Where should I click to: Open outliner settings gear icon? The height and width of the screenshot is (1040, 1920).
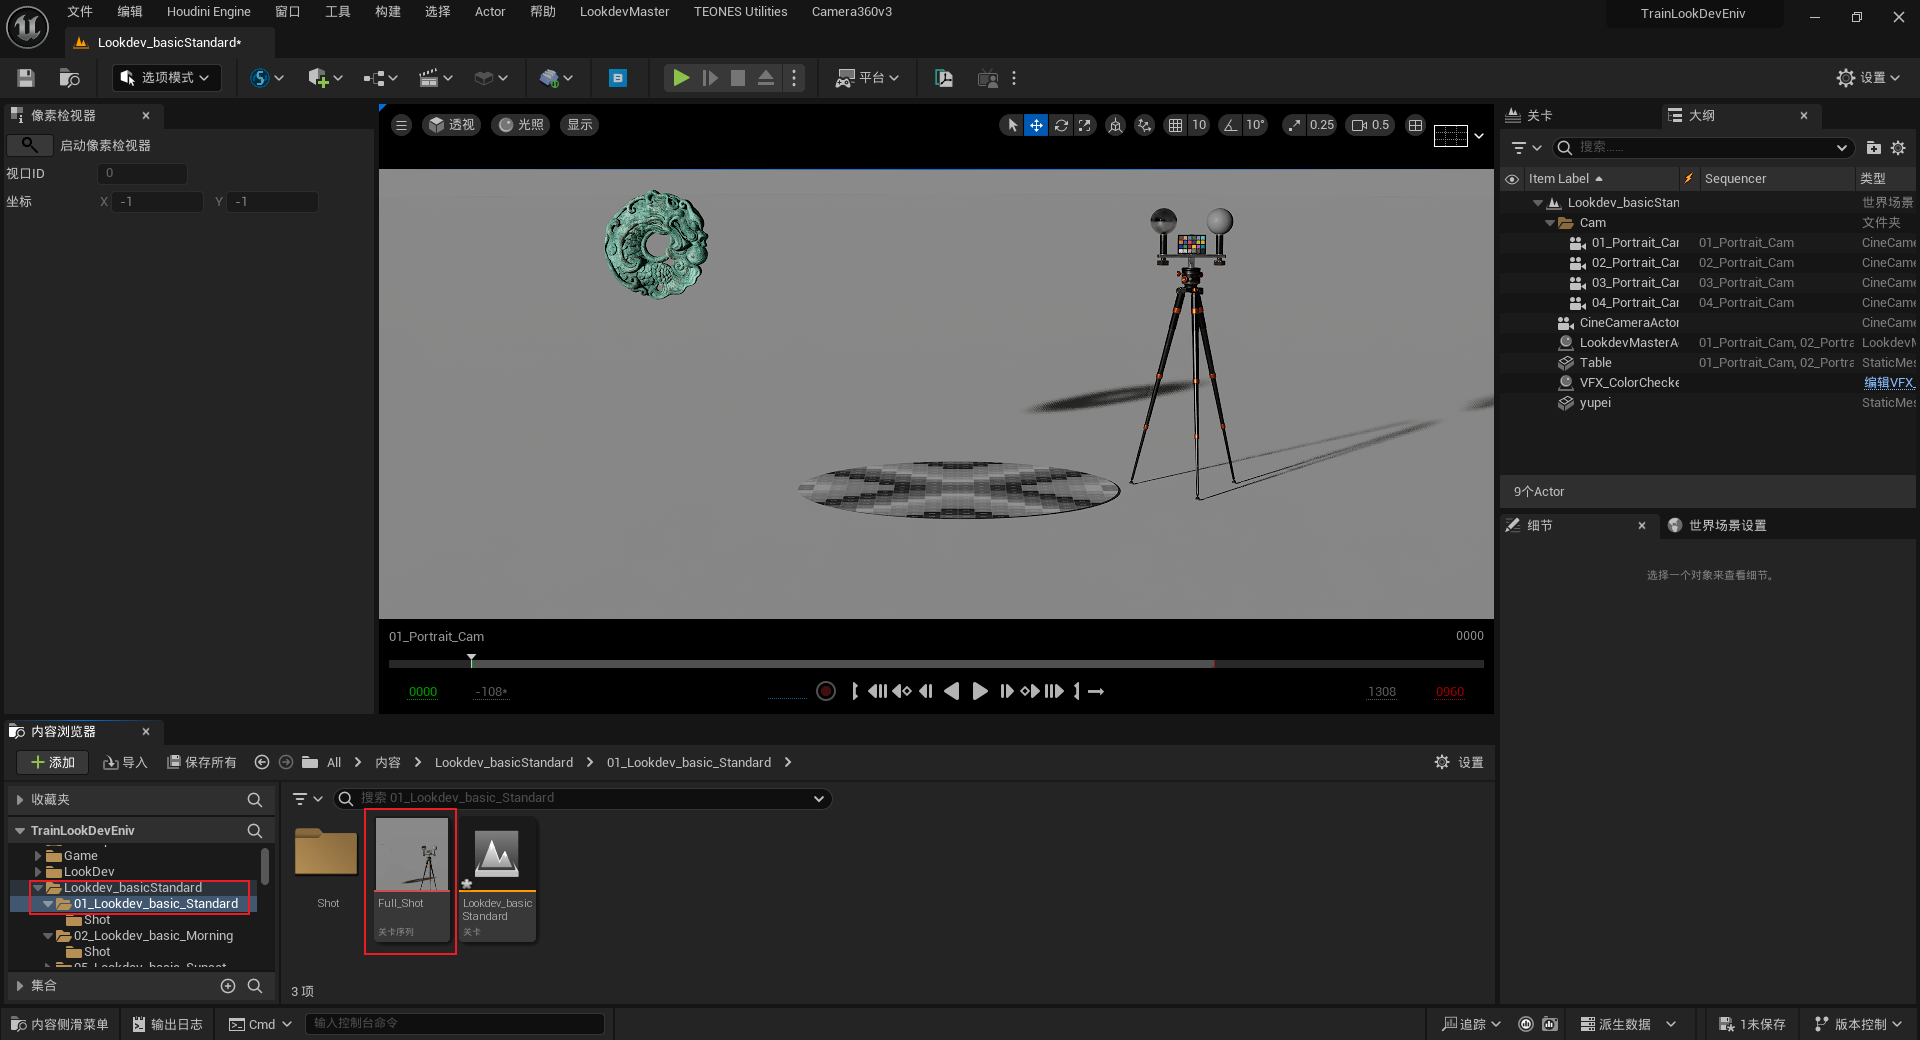(1898, 148)
